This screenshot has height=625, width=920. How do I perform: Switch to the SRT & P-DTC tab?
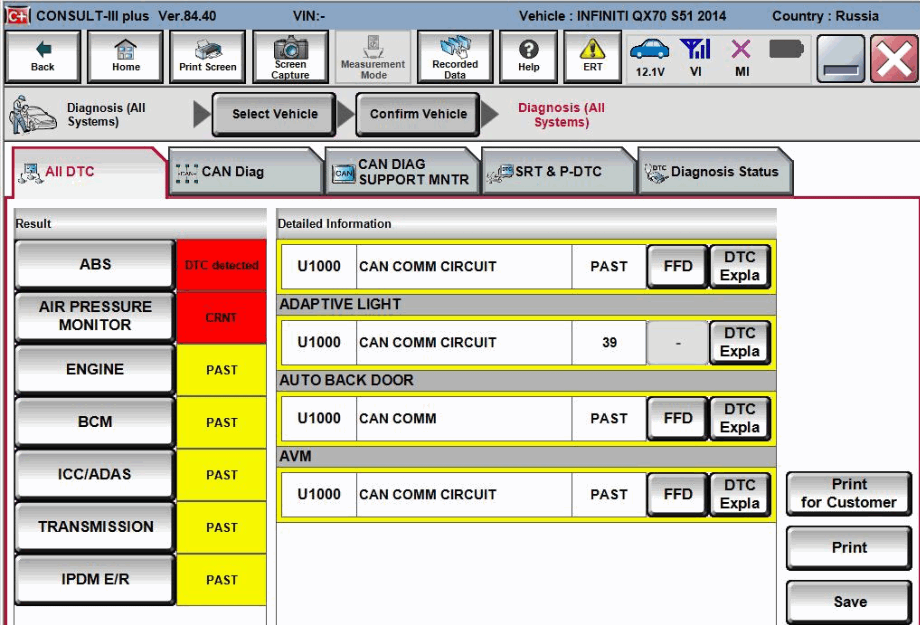click(x=559, y=172)
